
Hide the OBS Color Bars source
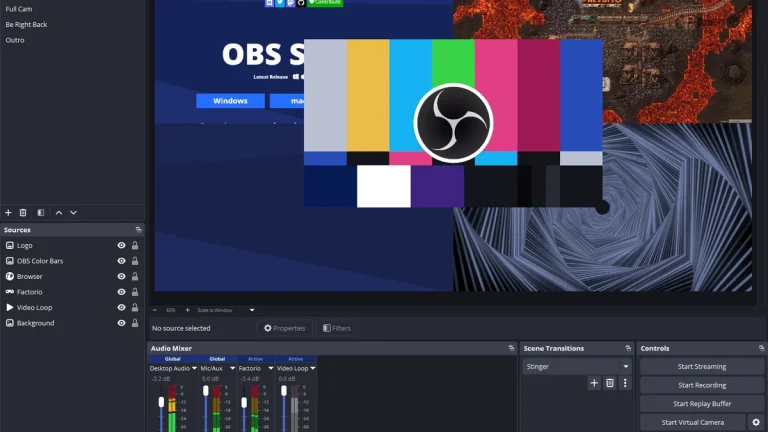(x=121, y=261)
